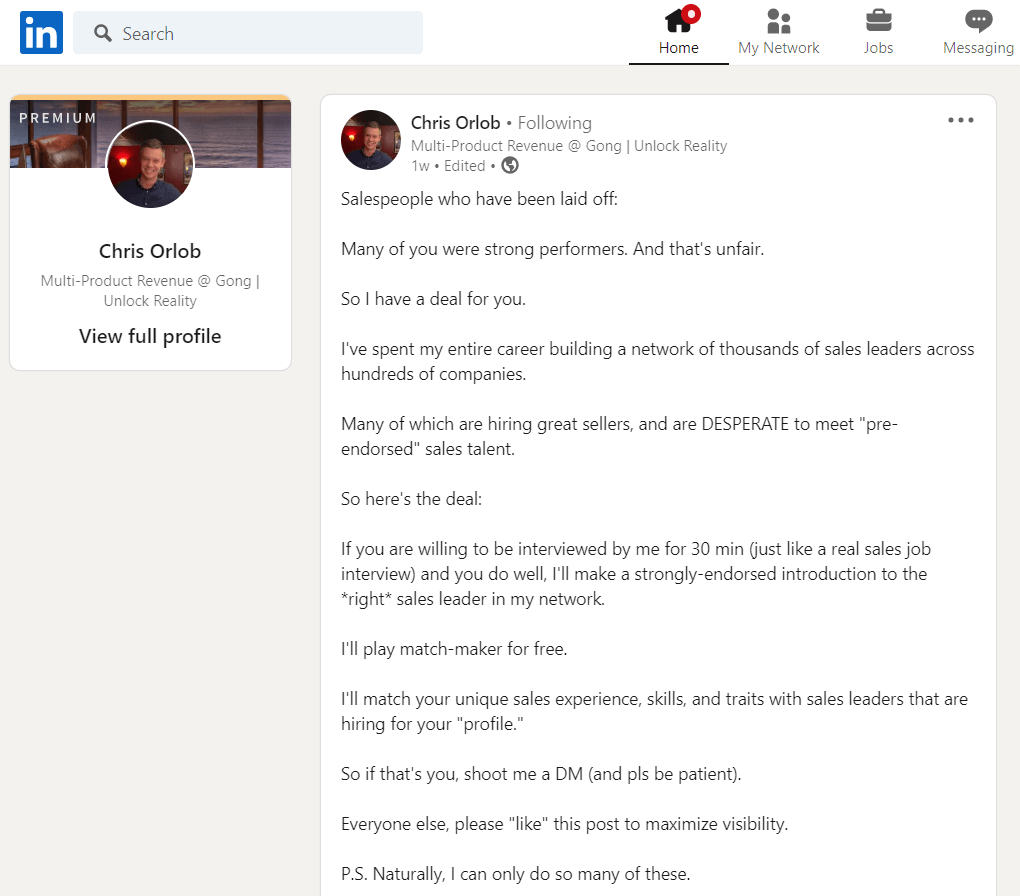The width and height of the screenshot is (1020, 896).
Task: Select the My Network people icon
Action: coord(778,22)
